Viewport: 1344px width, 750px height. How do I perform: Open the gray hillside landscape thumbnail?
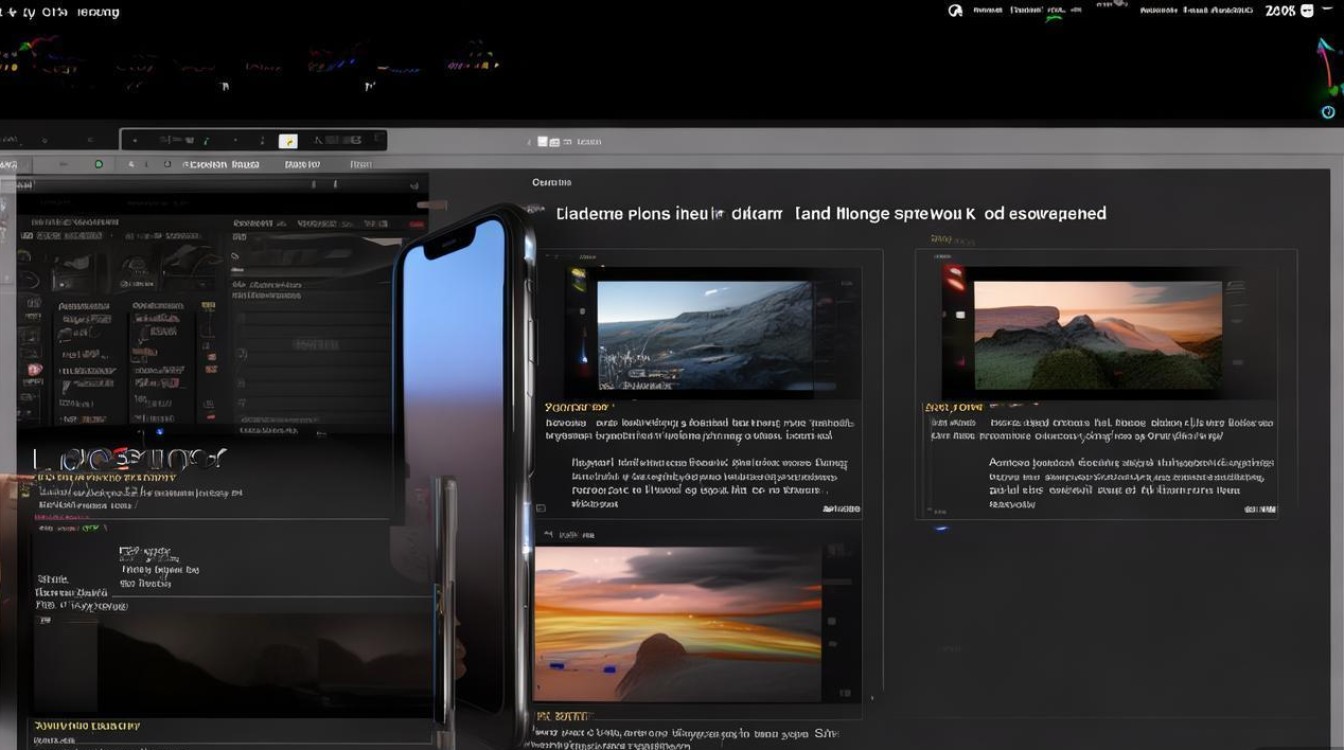[704, 335]
